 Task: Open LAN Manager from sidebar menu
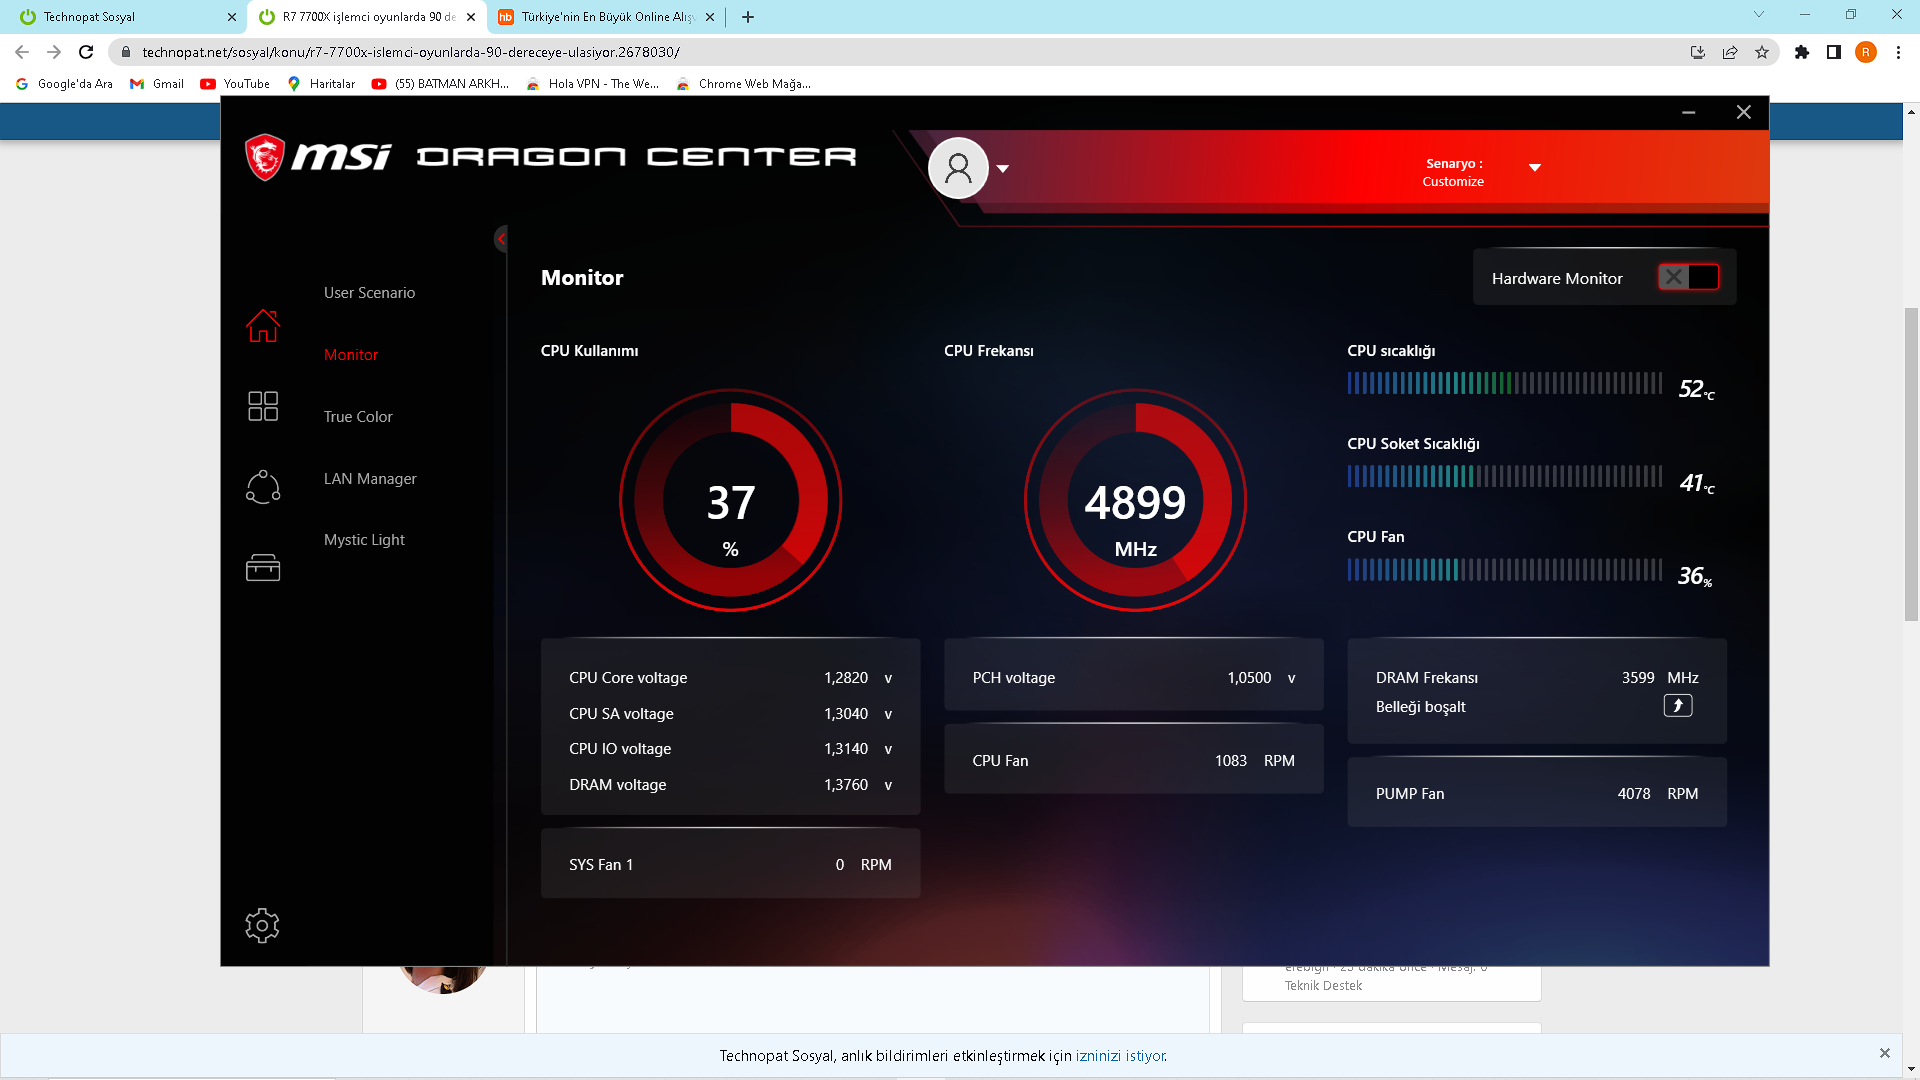tap(370, 479)
